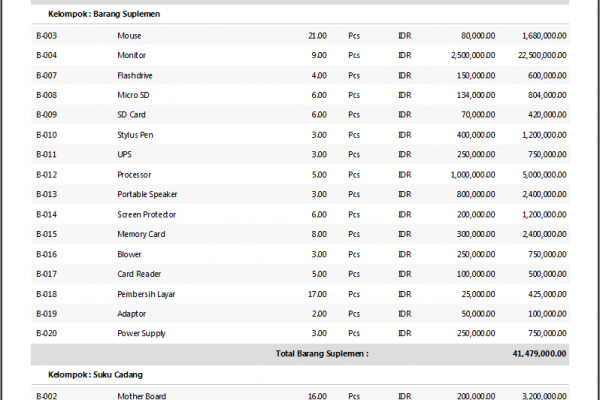Click the Processor total 5,000,000.00
This screenshot has height=400, width=600.
[543, 174]
